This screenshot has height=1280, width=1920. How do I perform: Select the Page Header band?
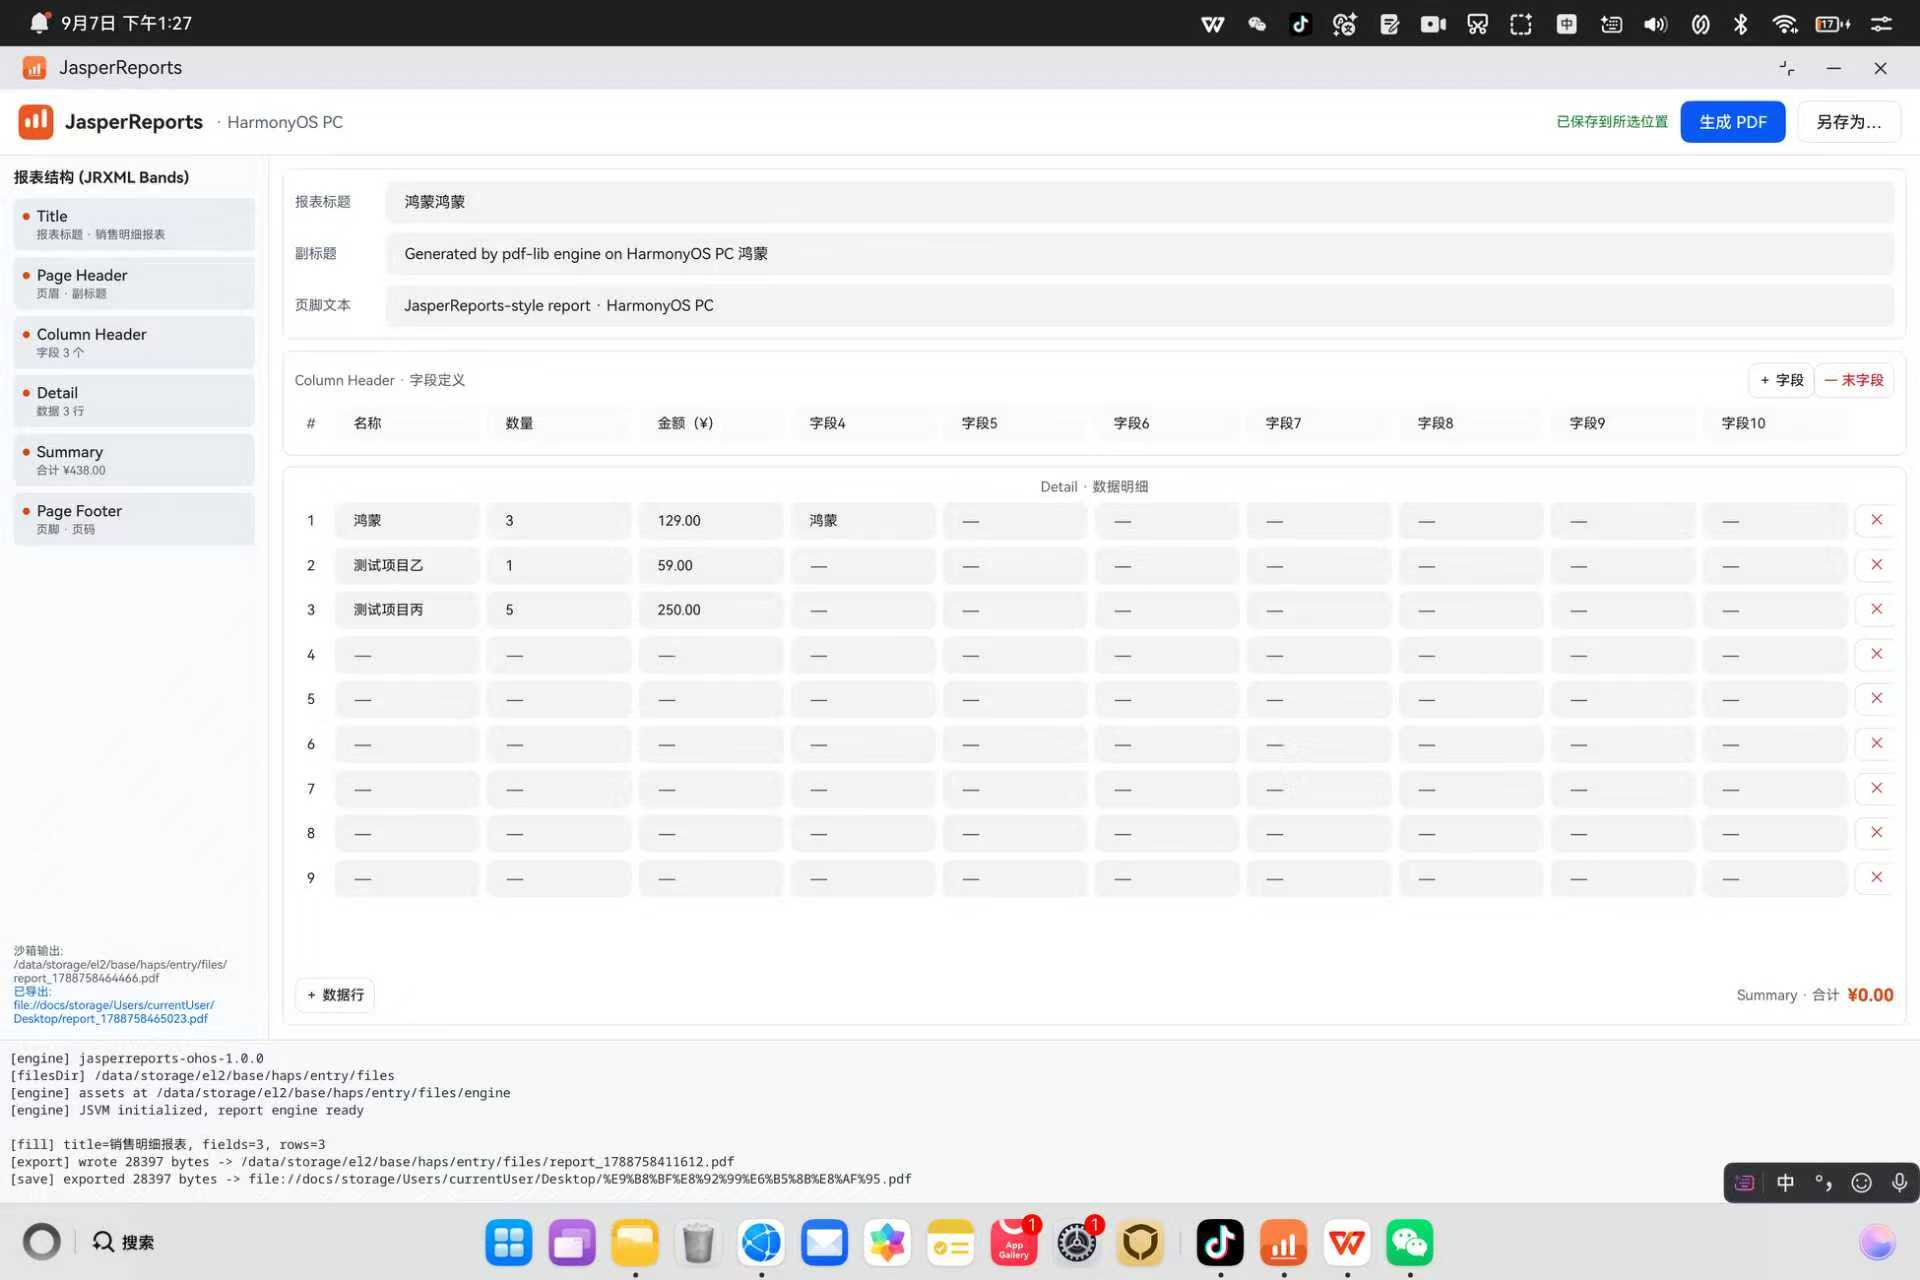134,283
